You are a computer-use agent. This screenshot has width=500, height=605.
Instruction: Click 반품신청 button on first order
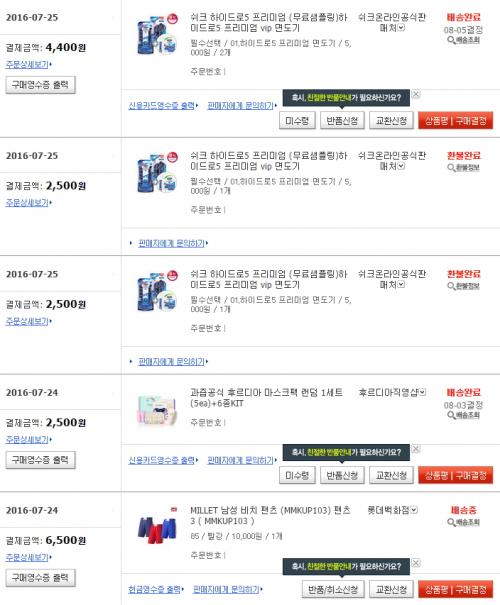click(342, 121)
